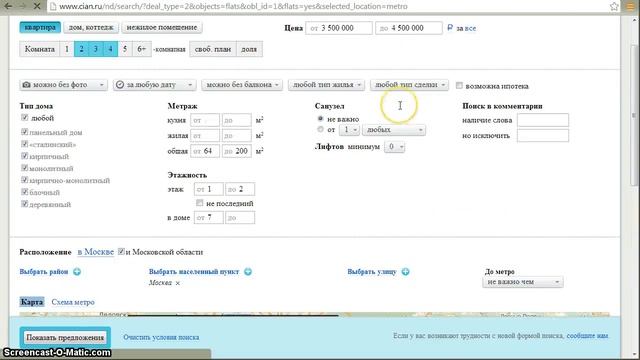Click the общая area от 64 field
This screenshot has width=640, height=360.
point(205,151)
